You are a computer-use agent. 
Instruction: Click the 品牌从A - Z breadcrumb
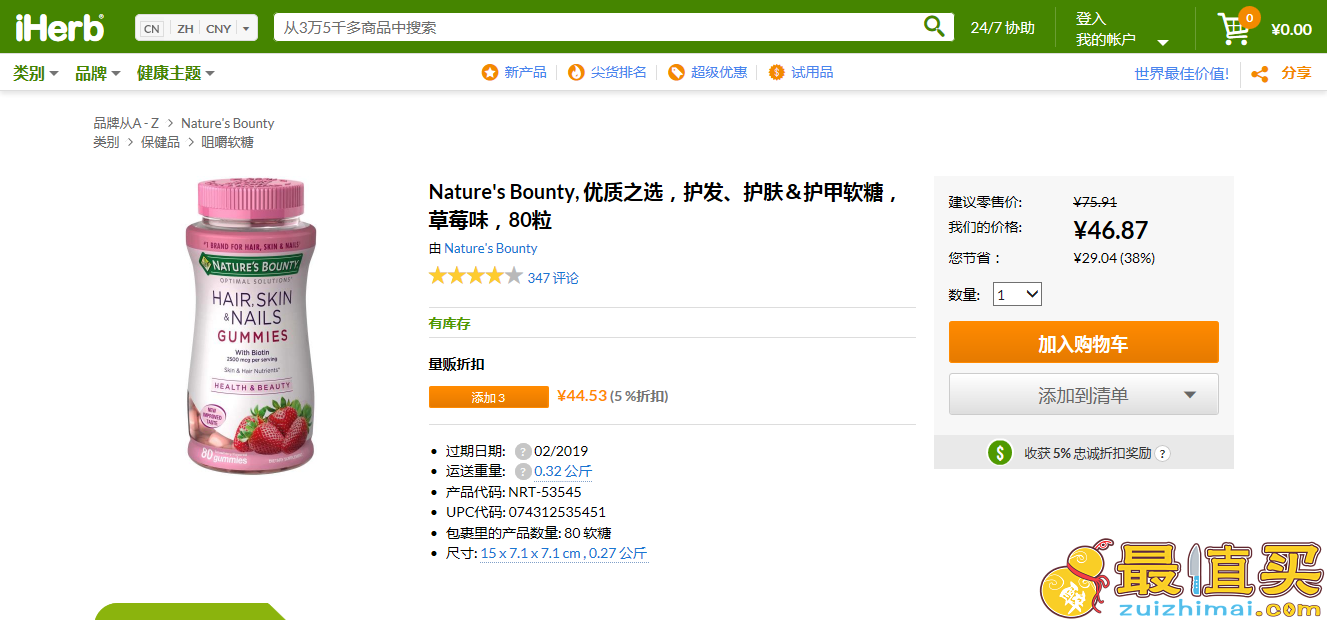click(126, 123)
